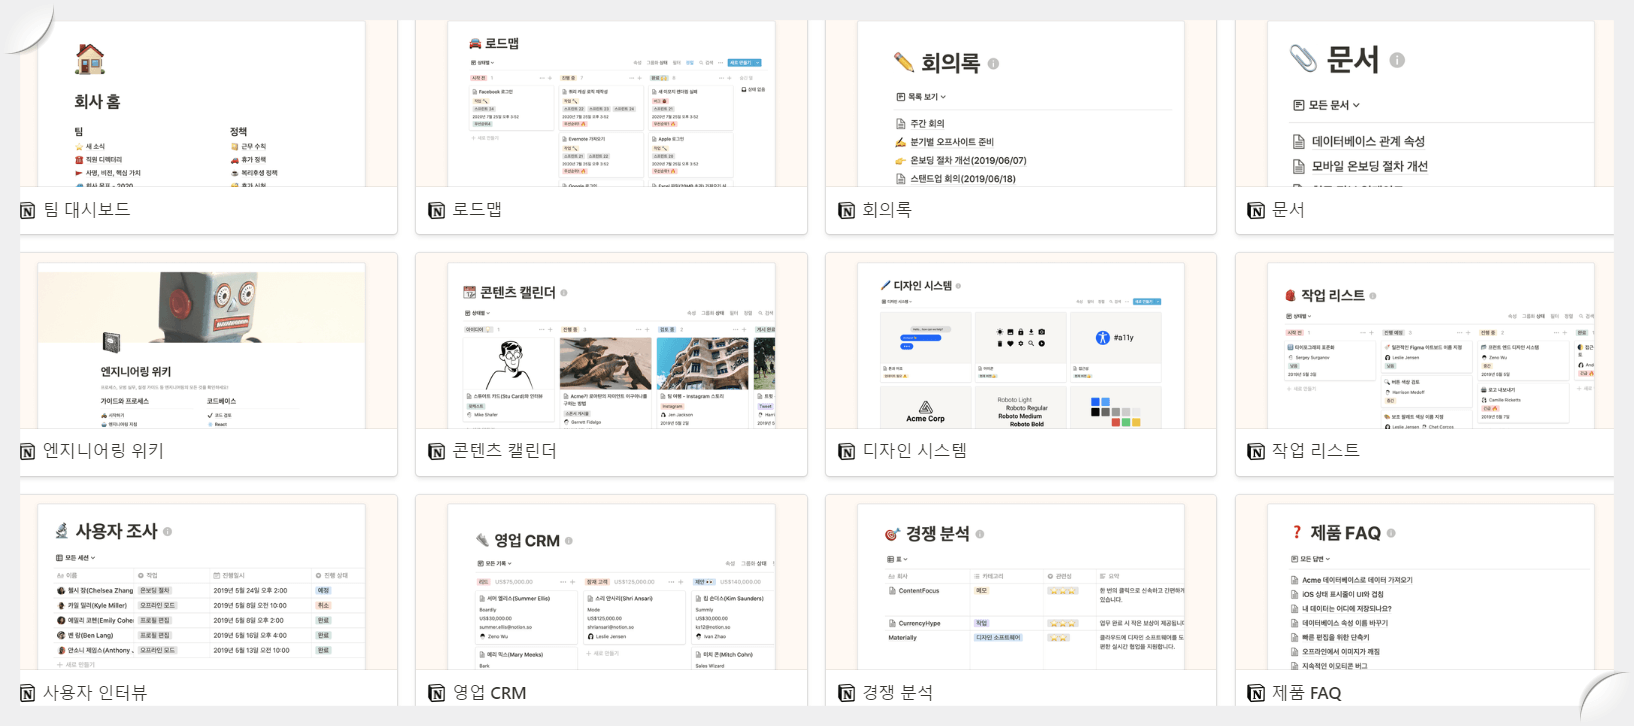Open the 사용자 인터뷰 template caption link
Screen dimensions: 1634x726
click(95, 693)
